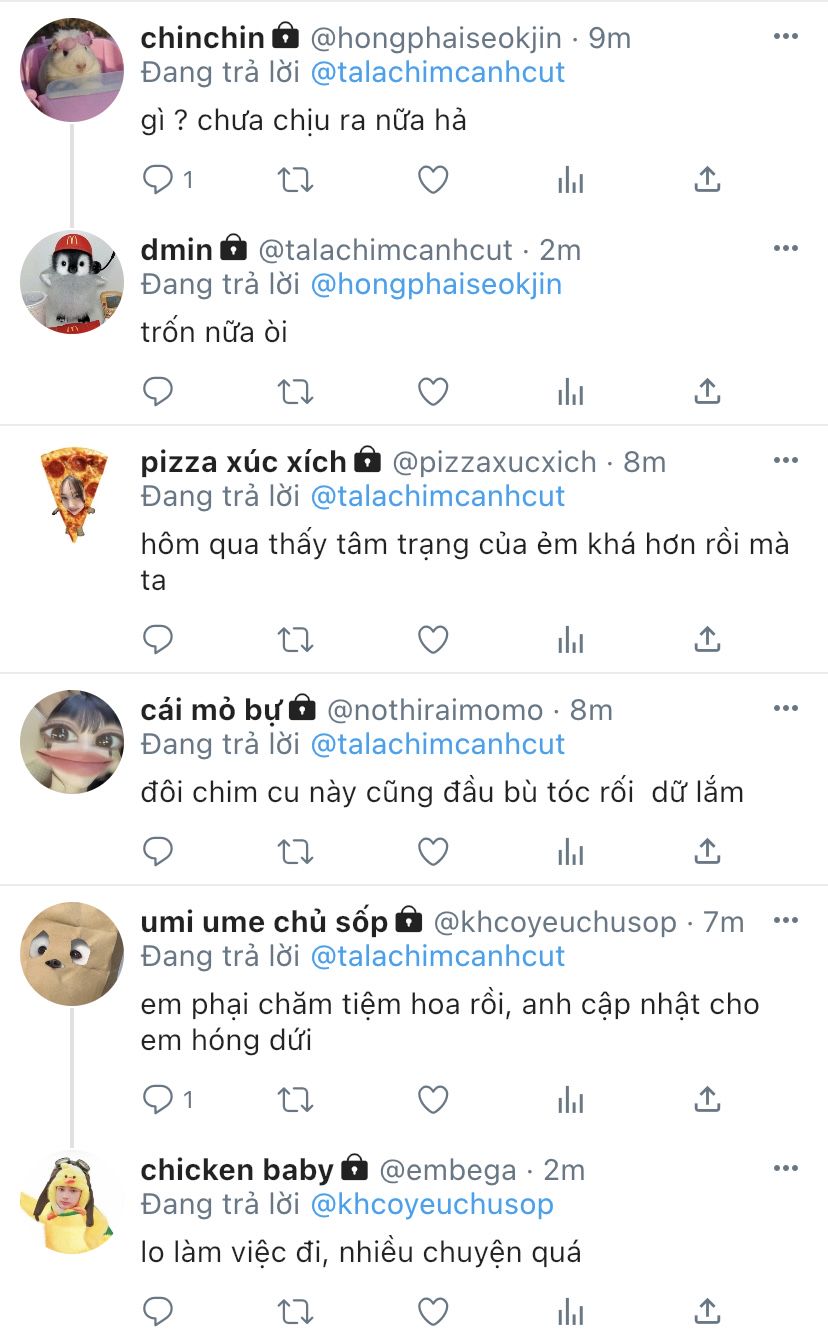828x1344 pixels.
Task: Open @hongphaiseokjin mention link in dmin's reply
Action: pos(436,285)
